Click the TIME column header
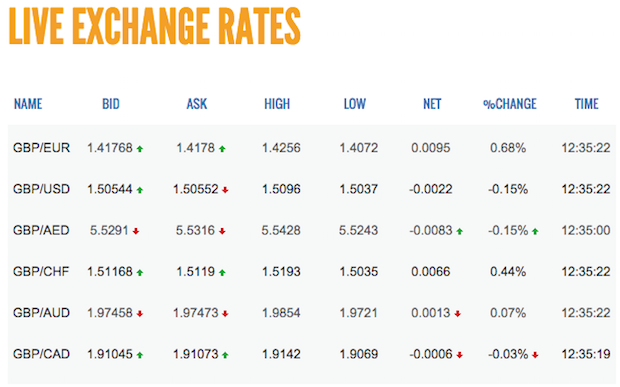620x387 pixels. pyautogui.click(x=586, y=104)
